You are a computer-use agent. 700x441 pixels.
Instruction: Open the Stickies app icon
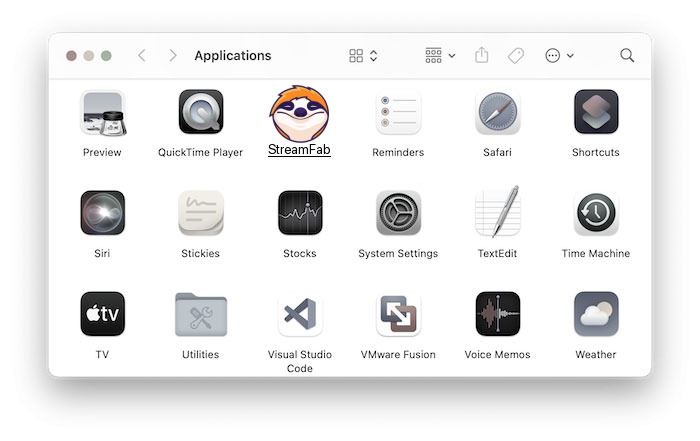point(201,213)
